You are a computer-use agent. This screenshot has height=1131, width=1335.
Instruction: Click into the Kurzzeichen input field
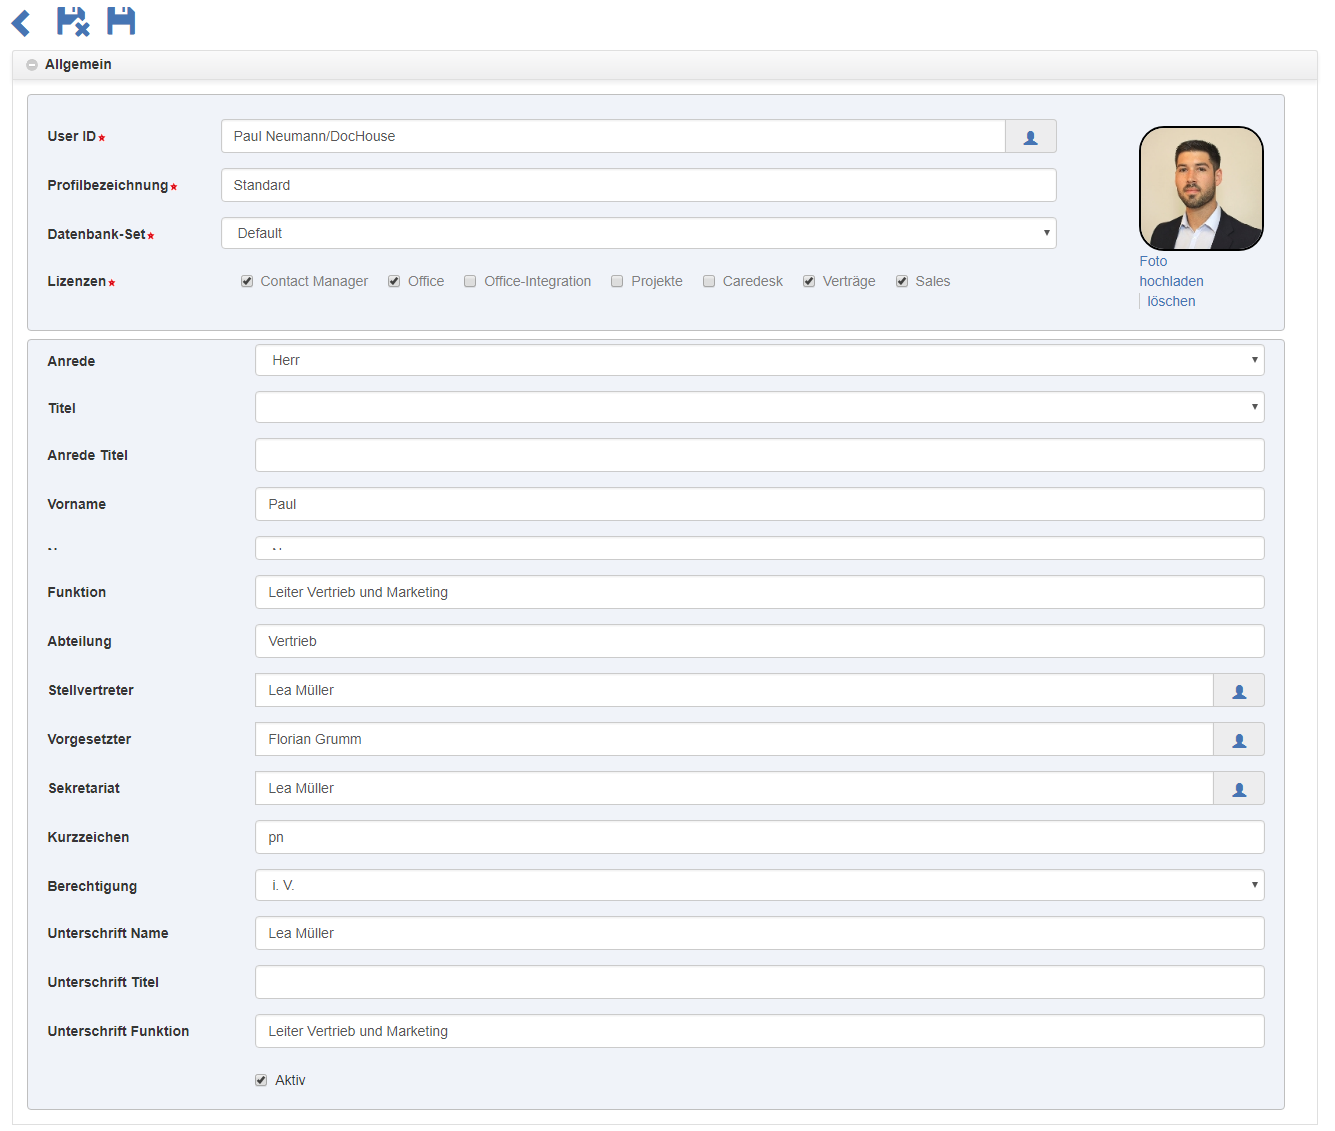[759, 838]
